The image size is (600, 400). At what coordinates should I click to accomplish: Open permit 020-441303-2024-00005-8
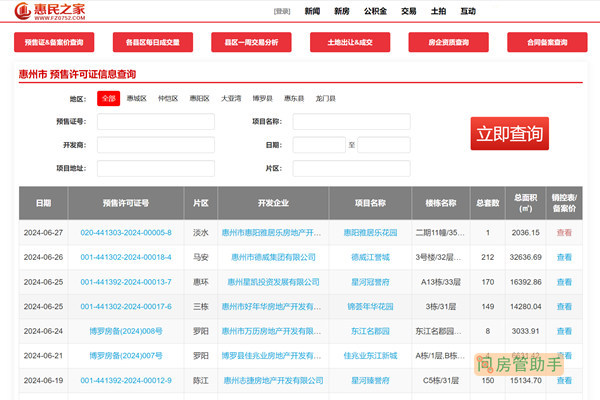click(x=126, y=233)
